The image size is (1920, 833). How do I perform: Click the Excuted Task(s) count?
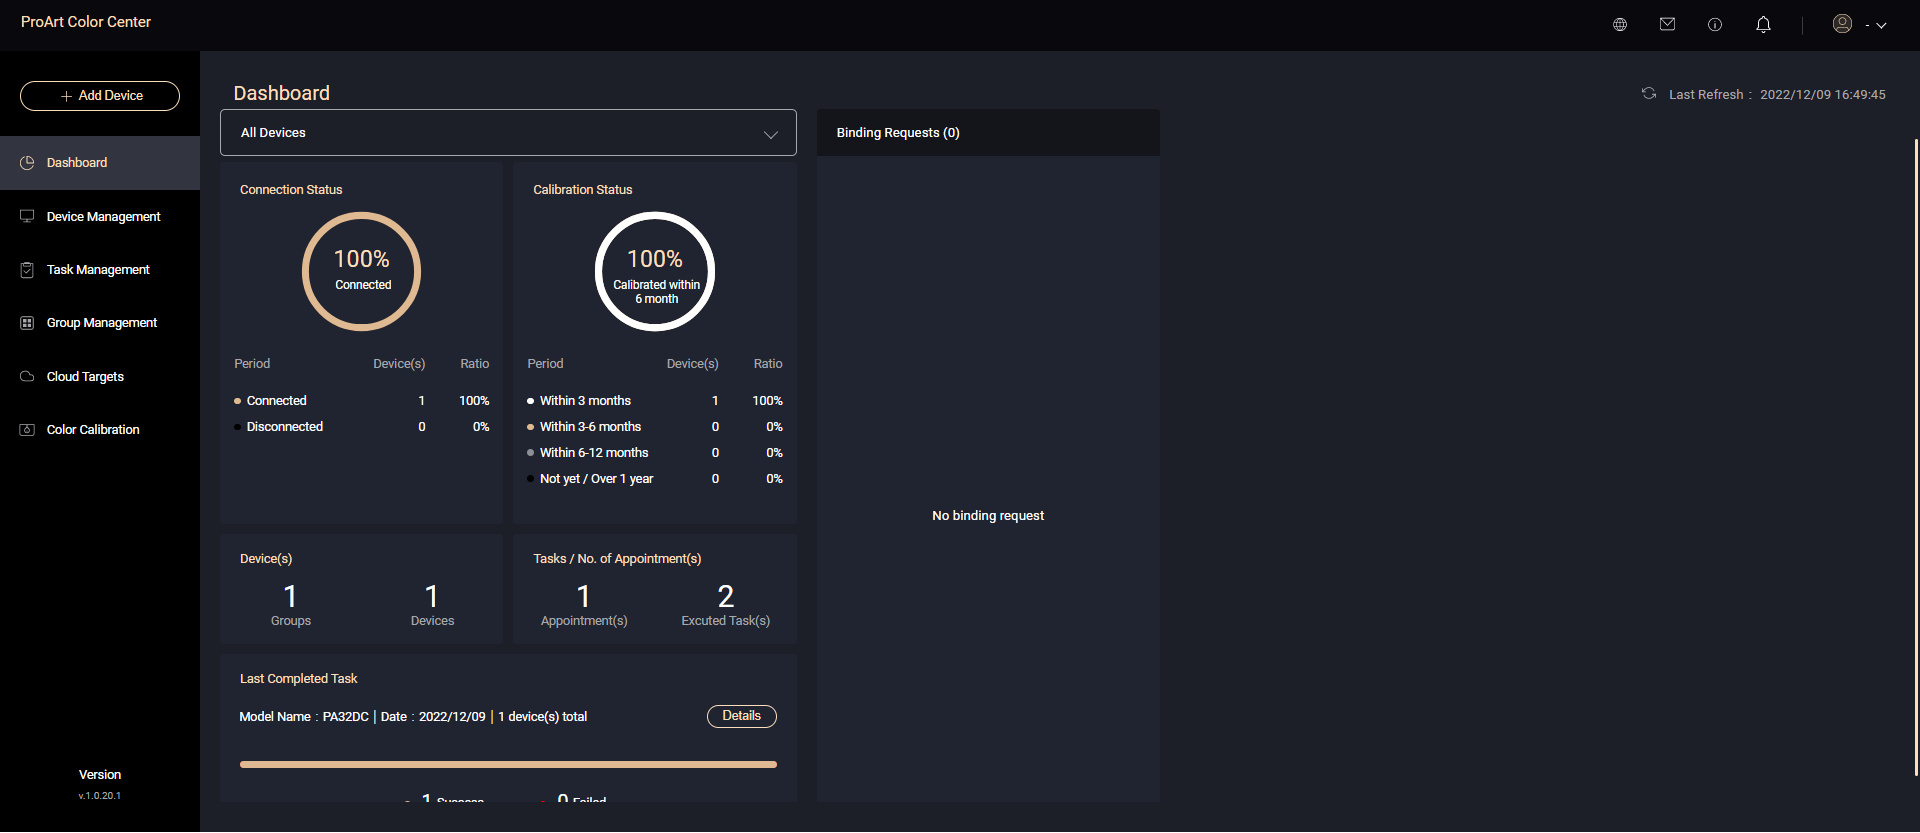726,597
